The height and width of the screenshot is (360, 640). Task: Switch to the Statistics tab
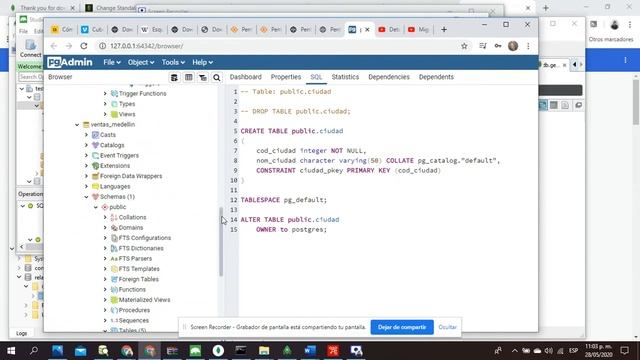tap(345, 77)
